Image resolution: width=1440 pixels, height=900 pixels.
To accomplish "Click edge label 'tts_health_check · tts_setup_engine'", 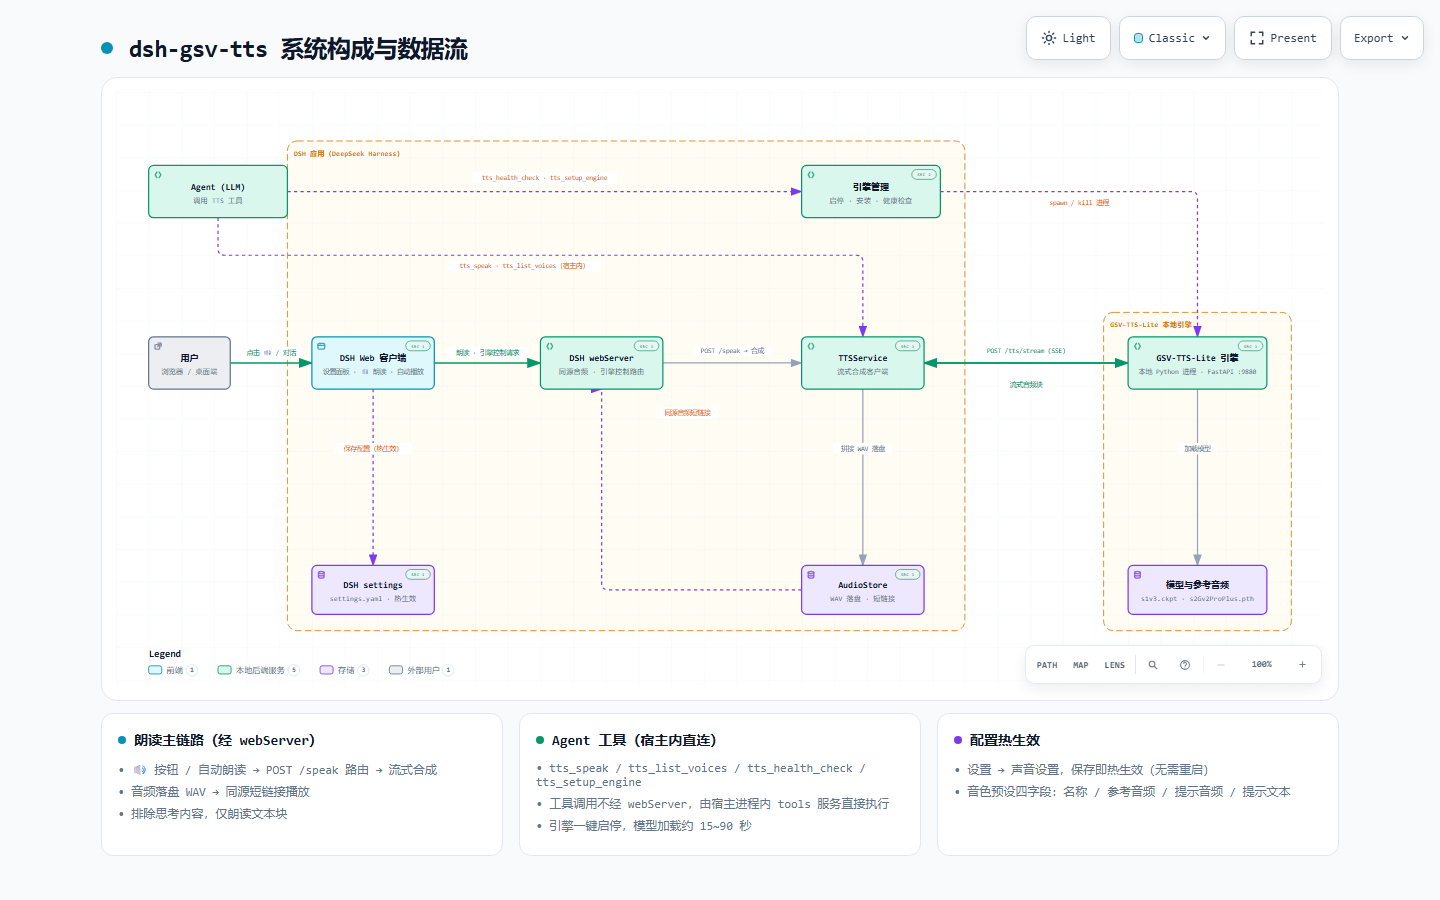I will pos(544,178).
